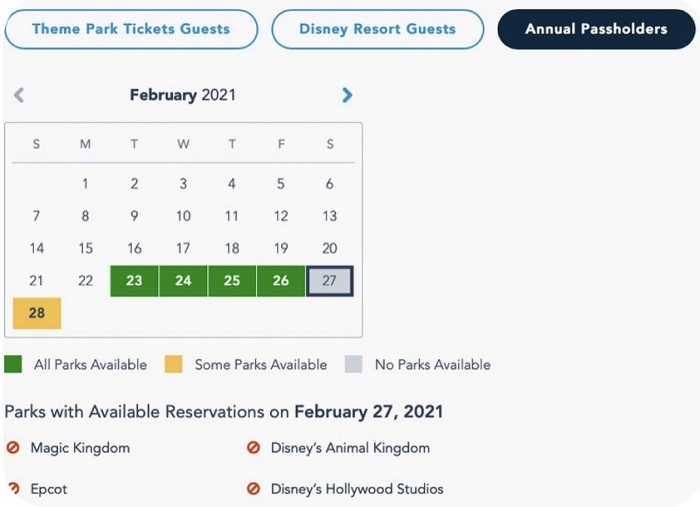Click unavailable icon beside Disney's Hollywood Studios
Viewport: 700px width, 507px height.
point(253,489)
